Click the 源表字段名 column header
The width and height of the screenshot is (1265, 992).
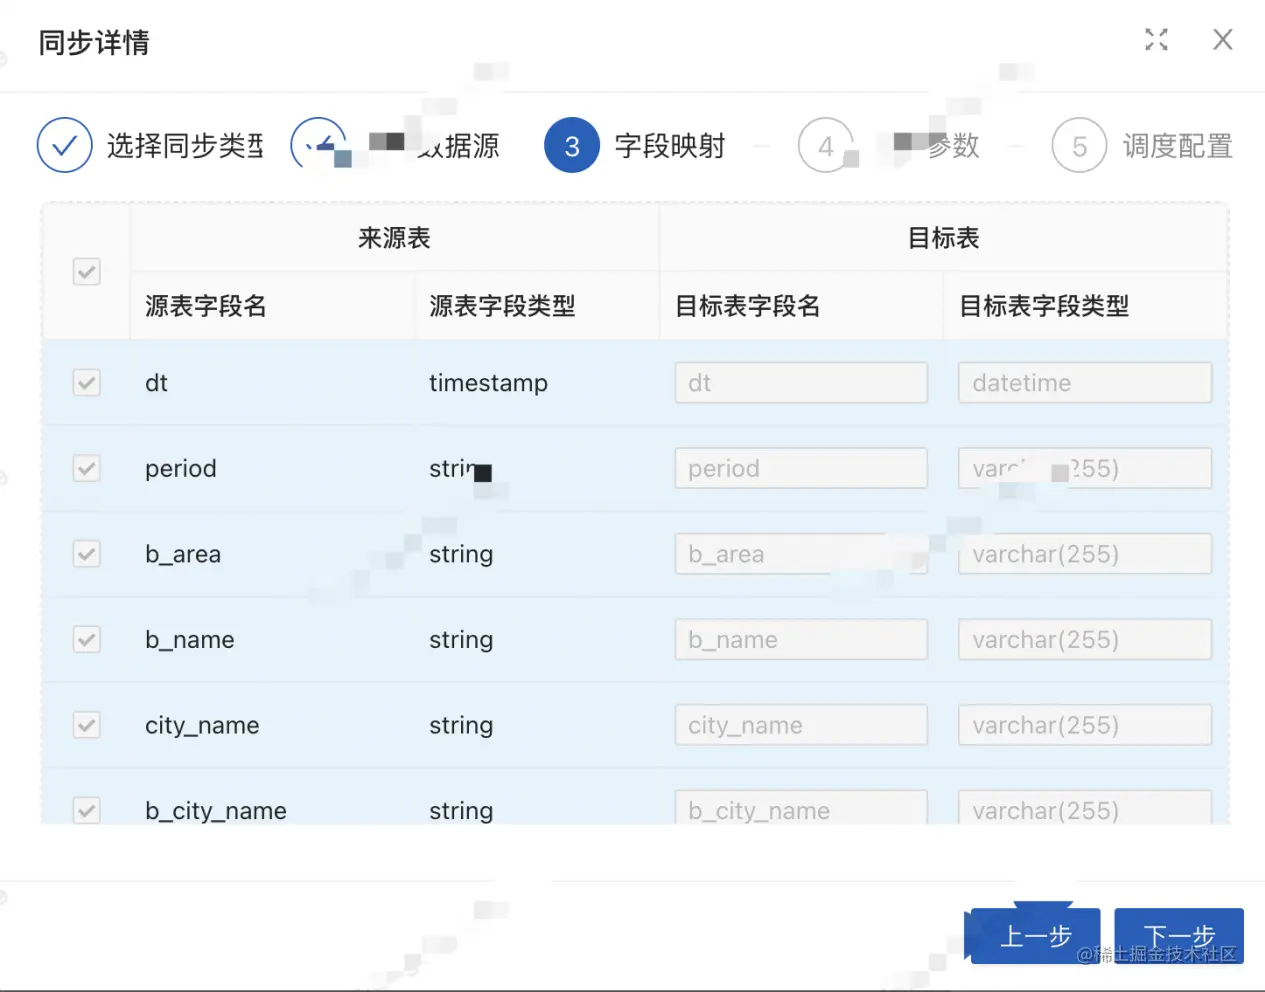pos(206,306)
